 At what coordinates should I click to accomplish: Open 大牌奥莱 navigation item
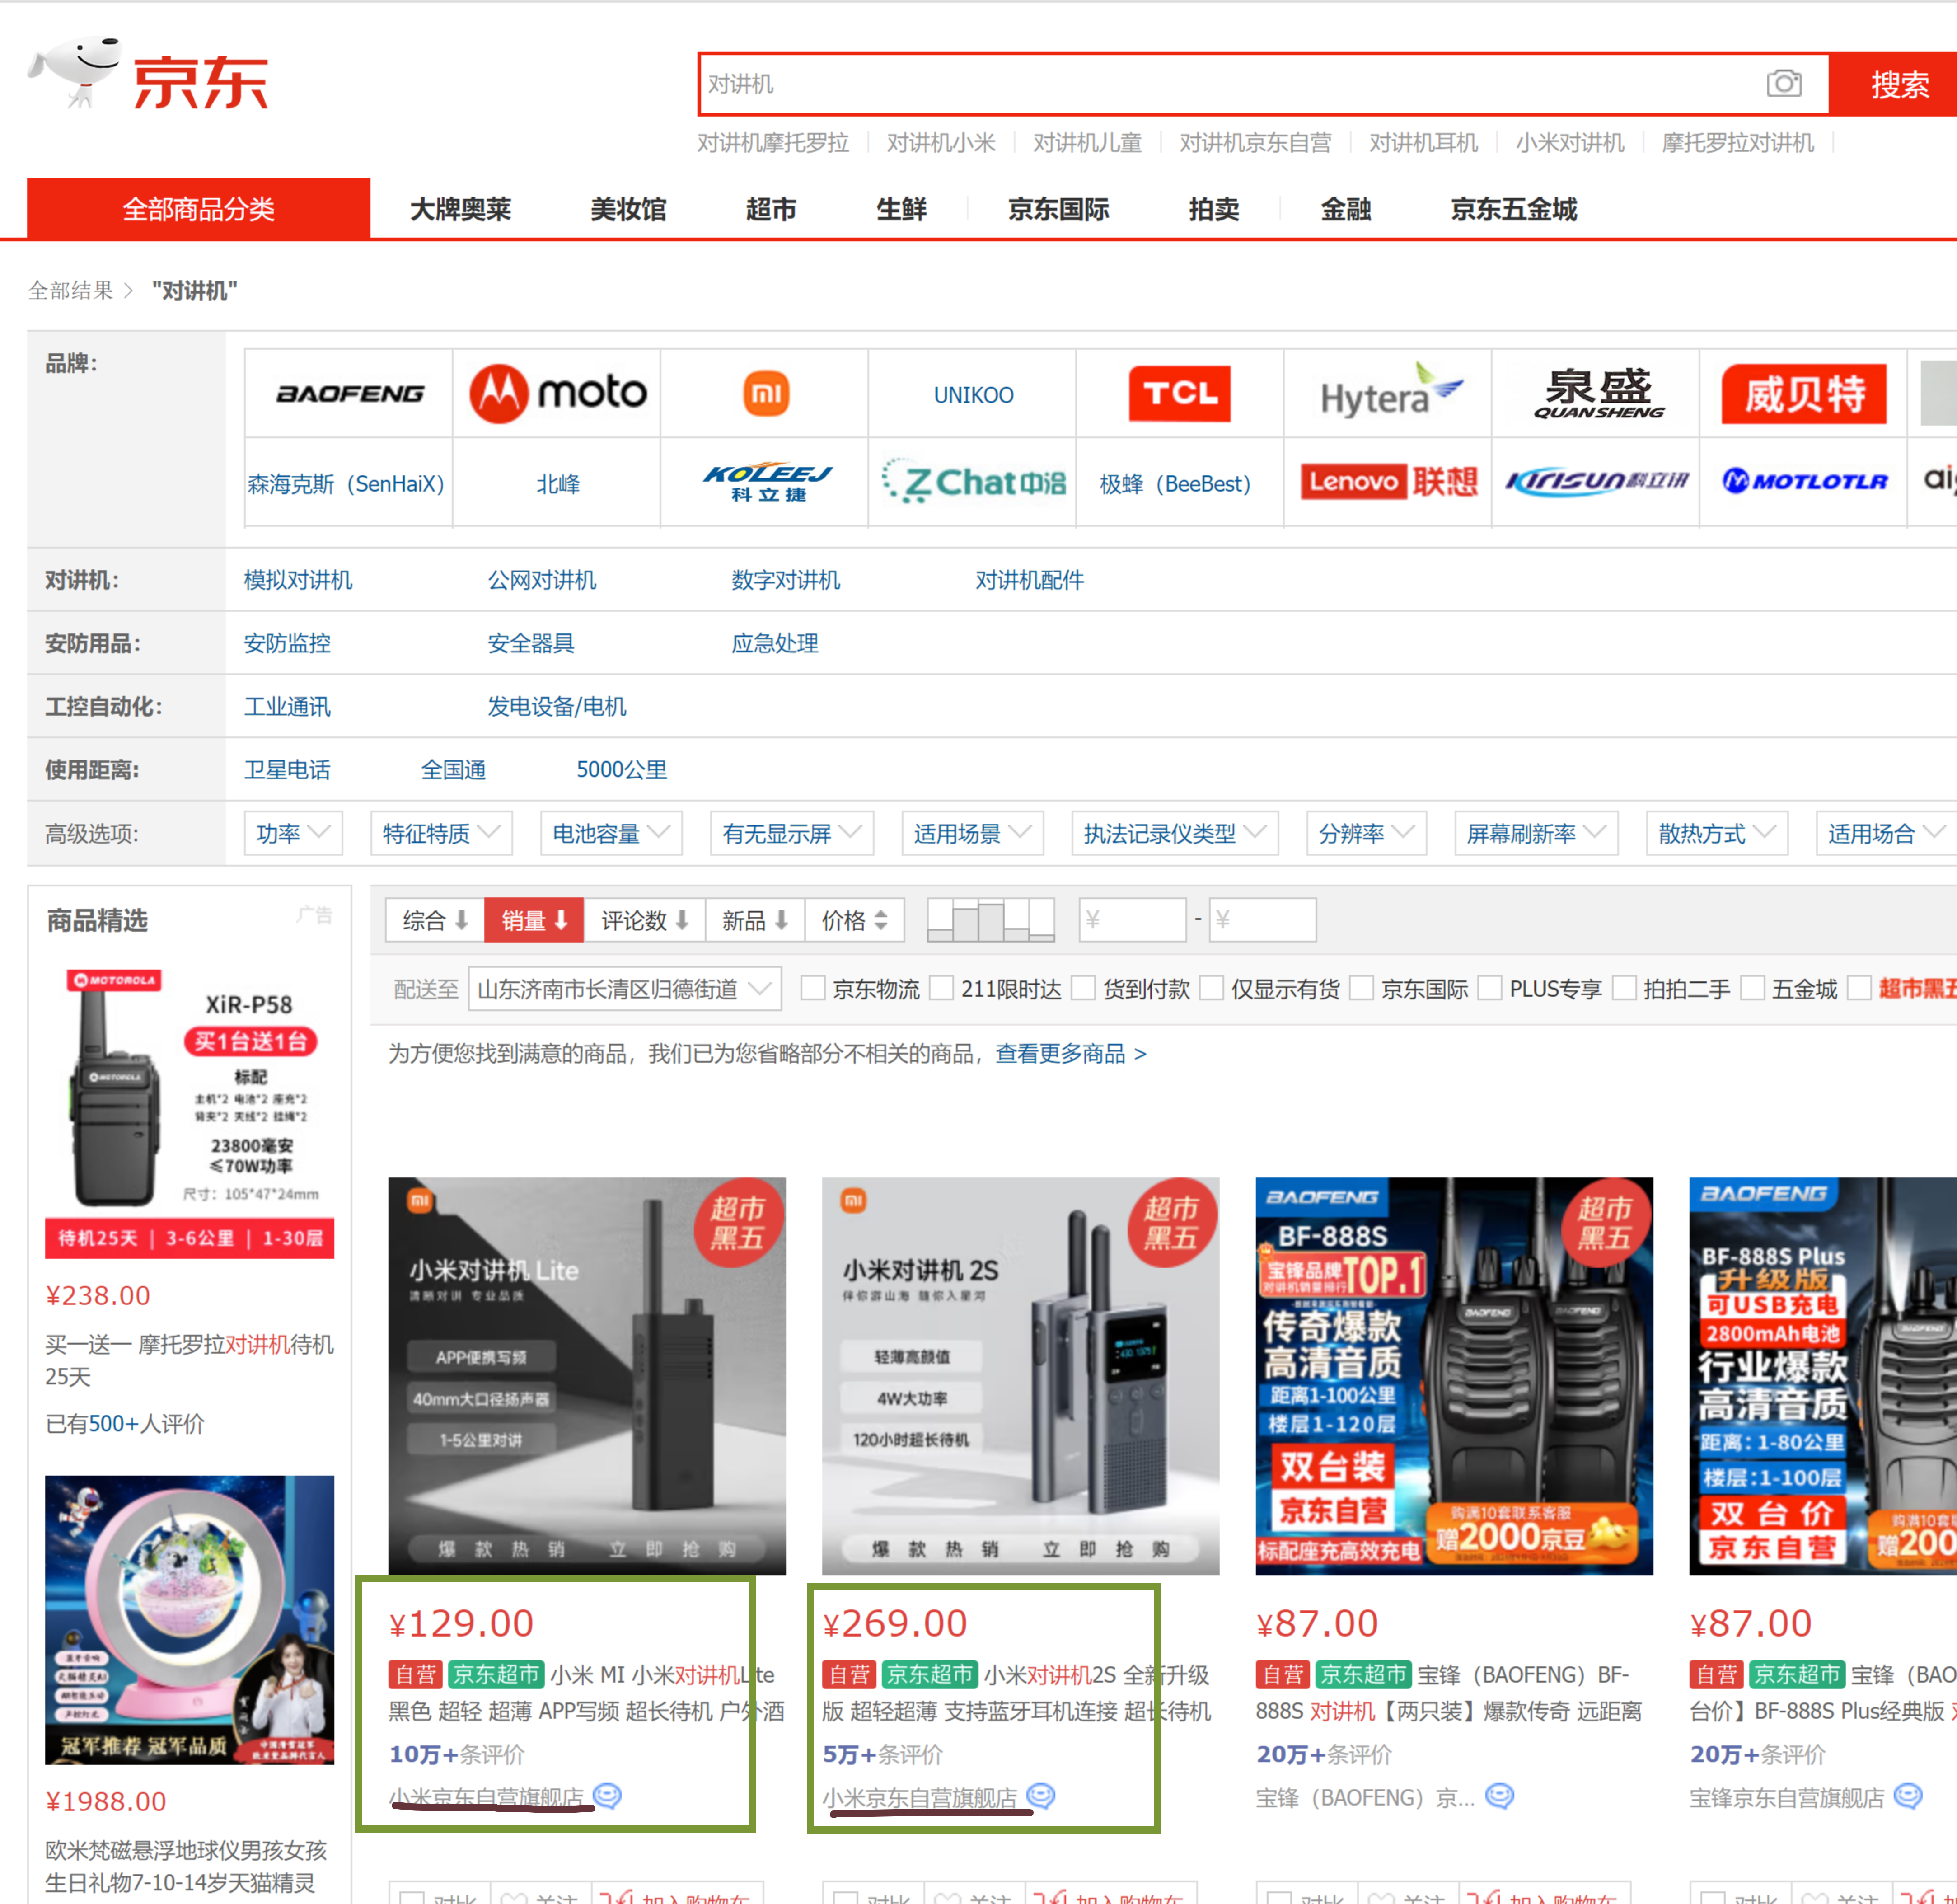460,209
